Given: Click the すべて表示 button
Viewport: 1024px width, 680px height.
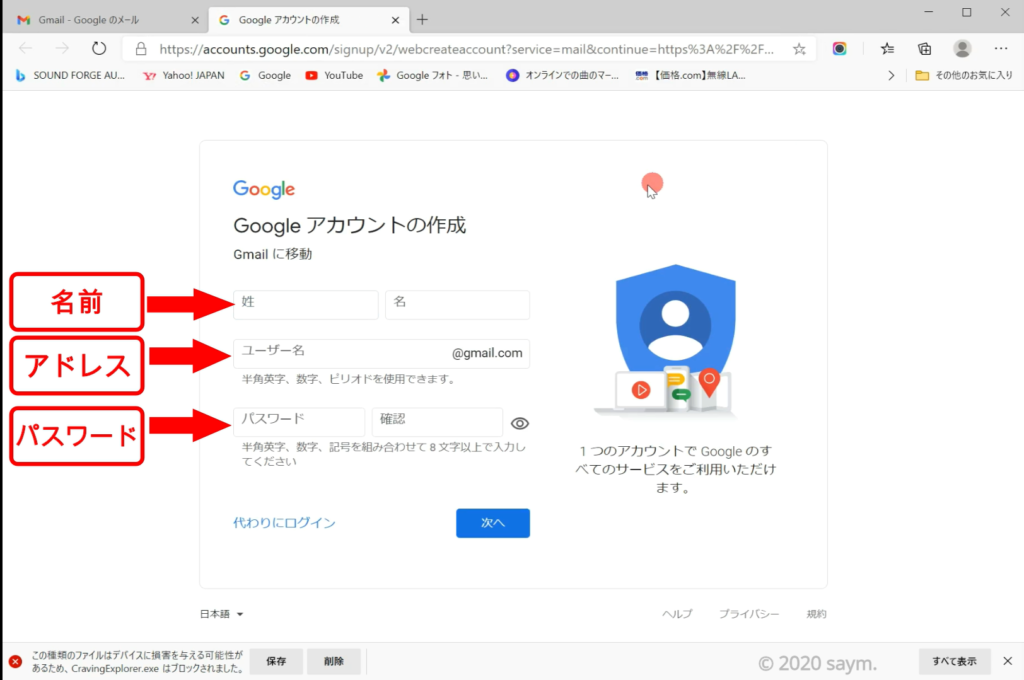Looking at the screenshot, I should [954, 661].
